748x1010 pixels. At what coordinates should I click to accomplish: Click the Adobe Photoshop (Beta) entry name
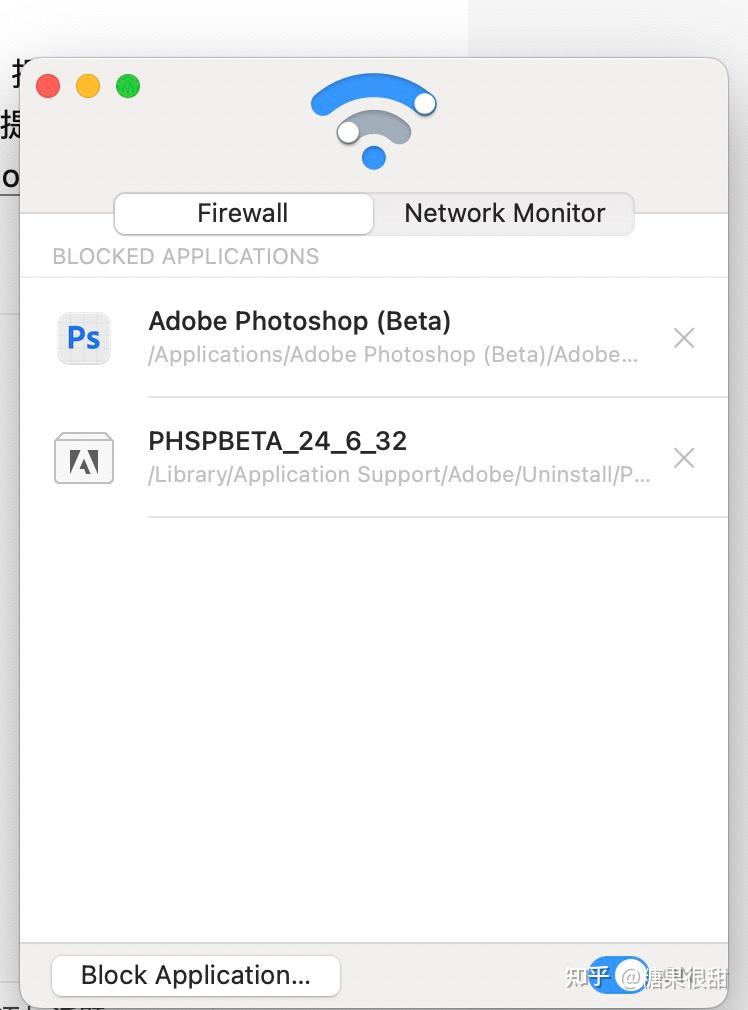pos(299,321)
